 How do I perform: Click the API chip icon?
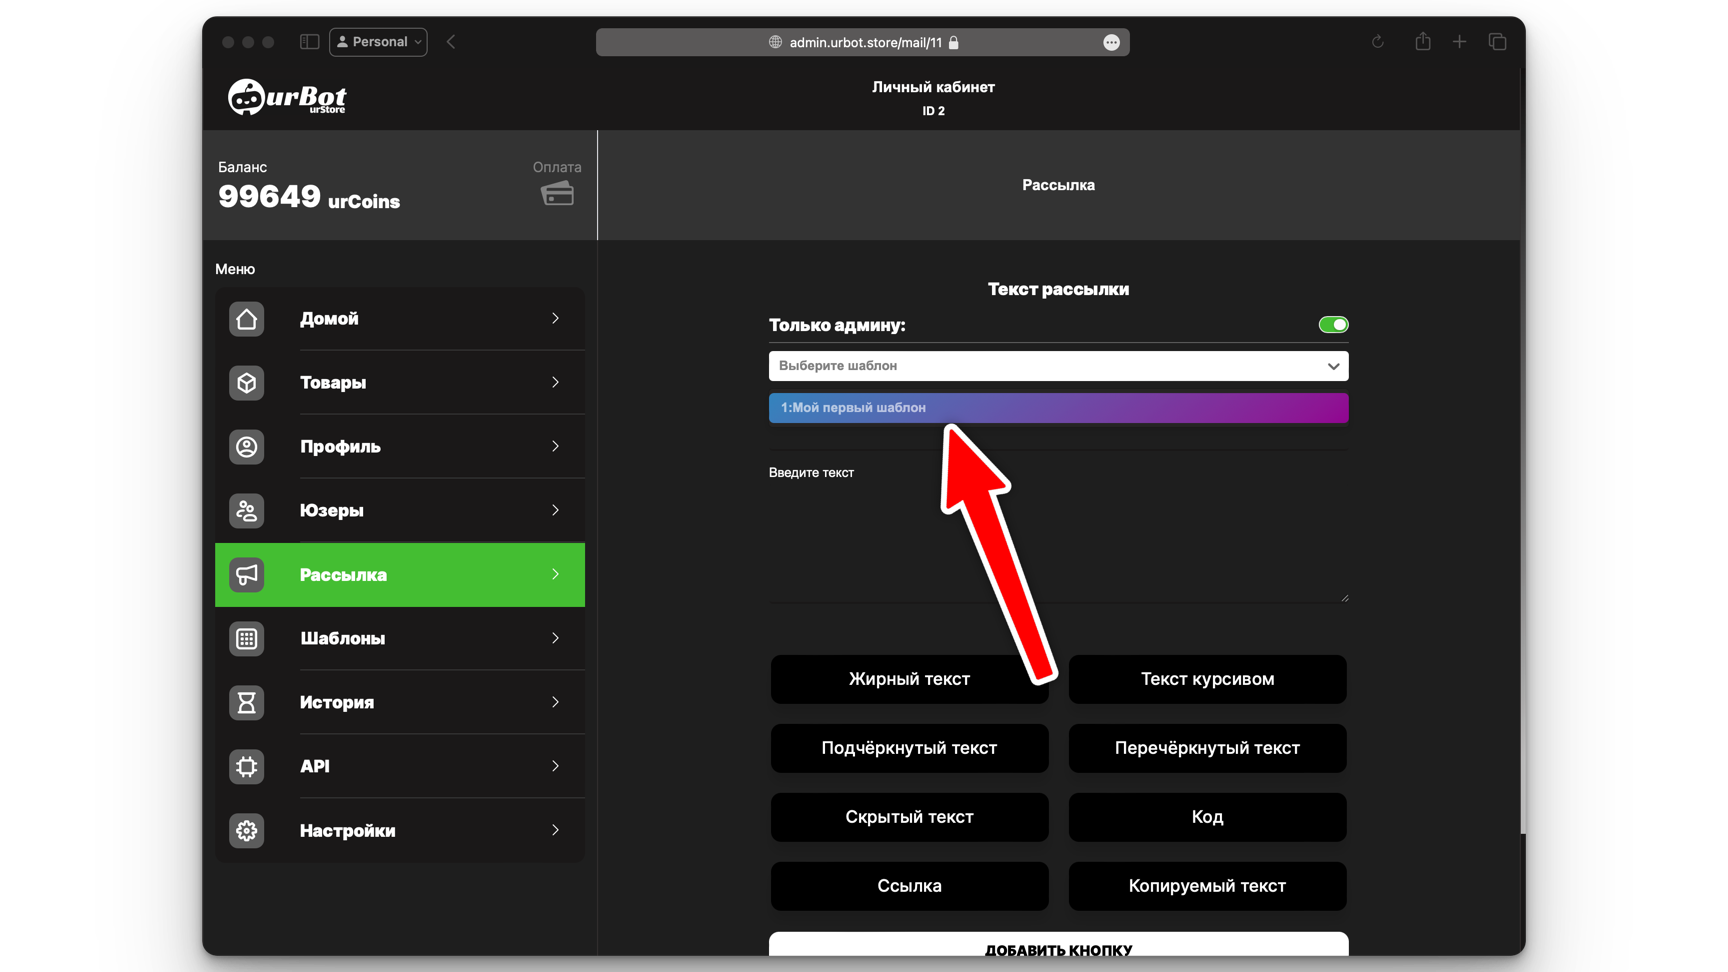[x=246, y=767]
